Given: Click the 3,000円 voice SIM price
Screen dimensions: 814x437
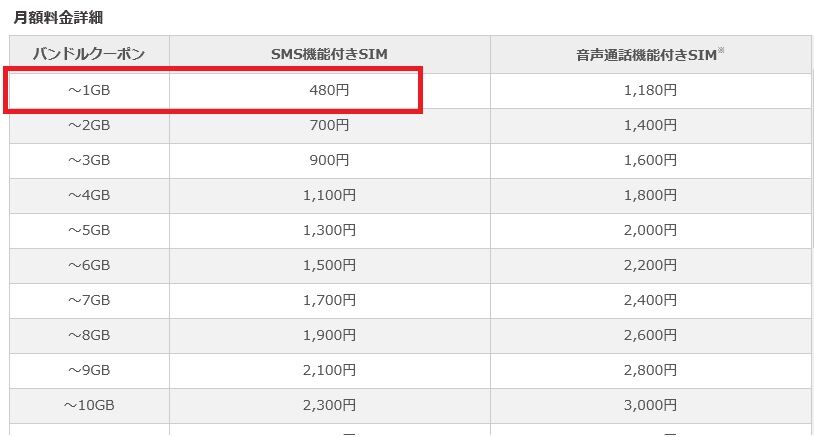Looking at the screenshot, I should (x=650, y=405).
